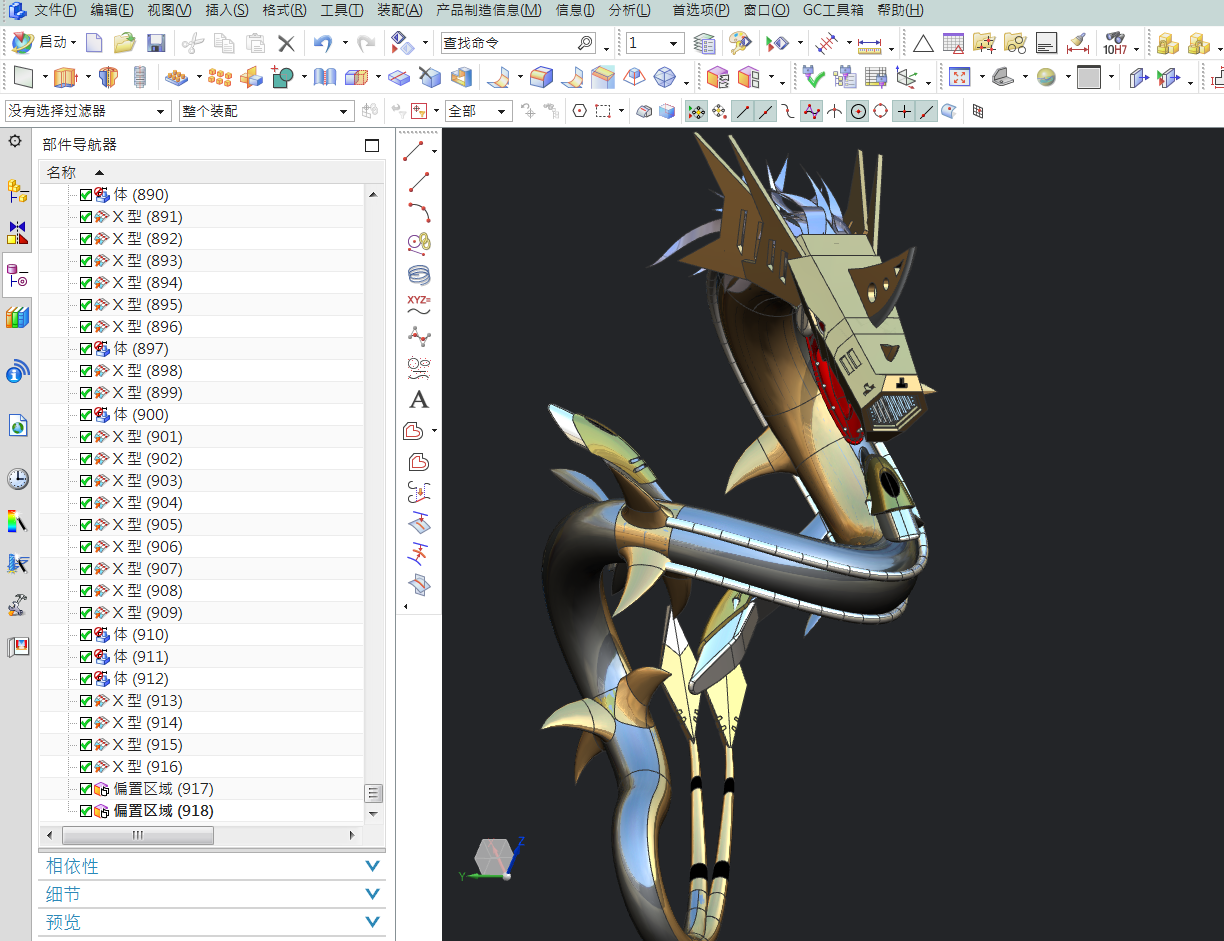The width and height of the screenshot is (1224, 941).
Task: Toggle the checkbox for 体 (911)
Action: (86, 657)
